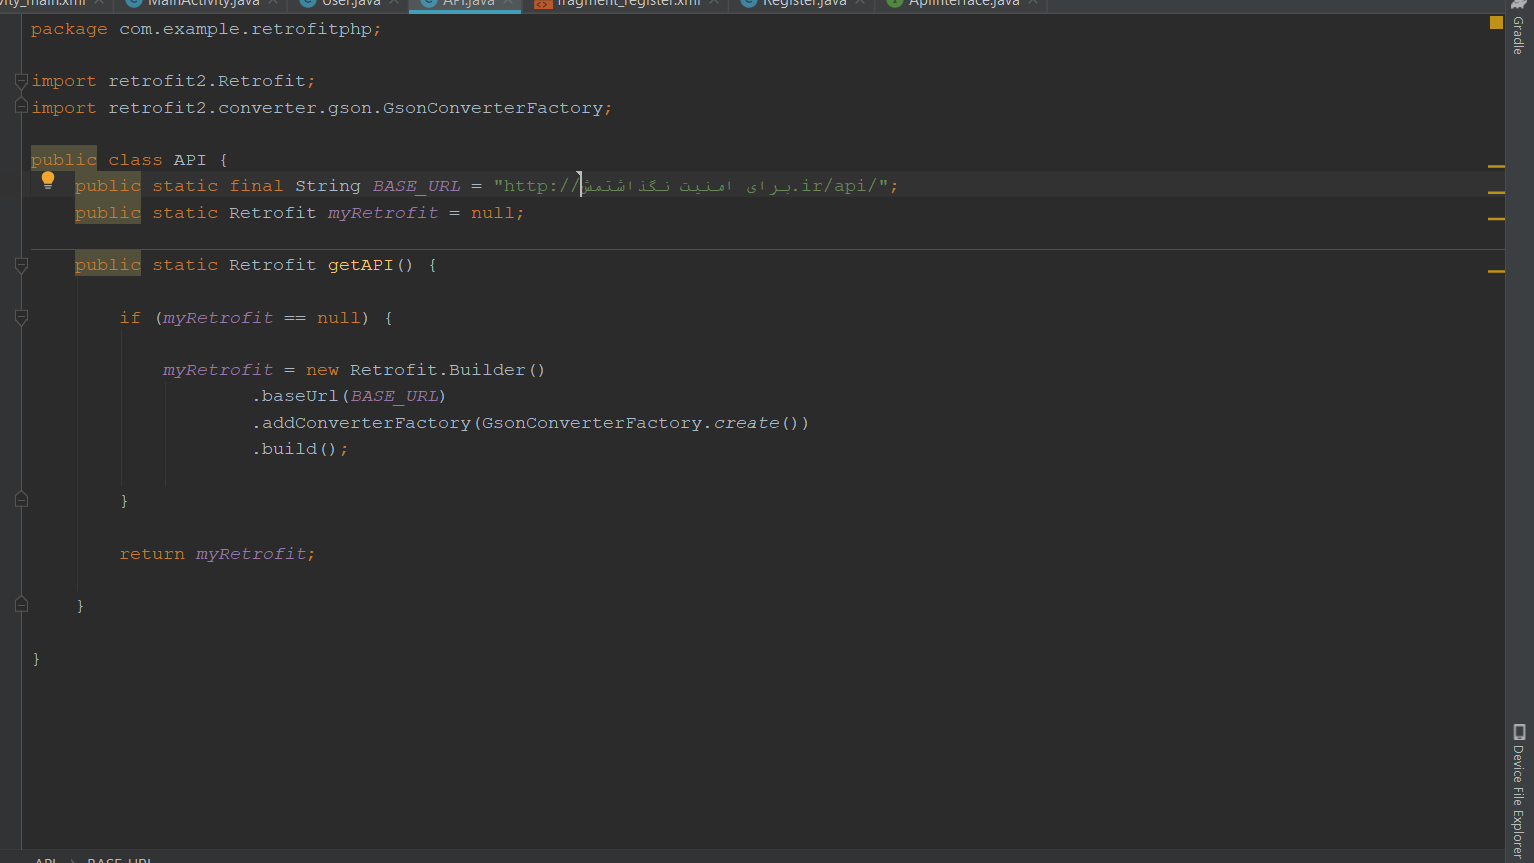Image resolution: width=1534 pixels, height=863 pixels.
Task: Click the XML file icon on fragment_register.xml tab
Action: coord(543,3)
